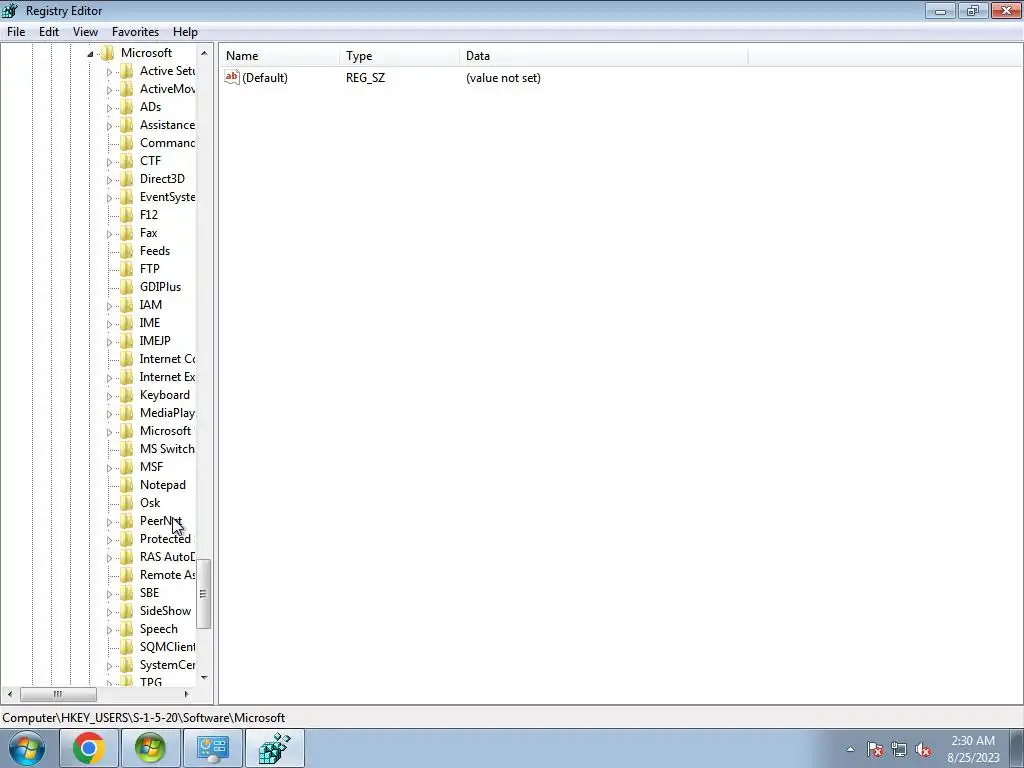Collapse the Microsoft registry key
Viewport: 1024px width, 768px height.
[90, 54]
